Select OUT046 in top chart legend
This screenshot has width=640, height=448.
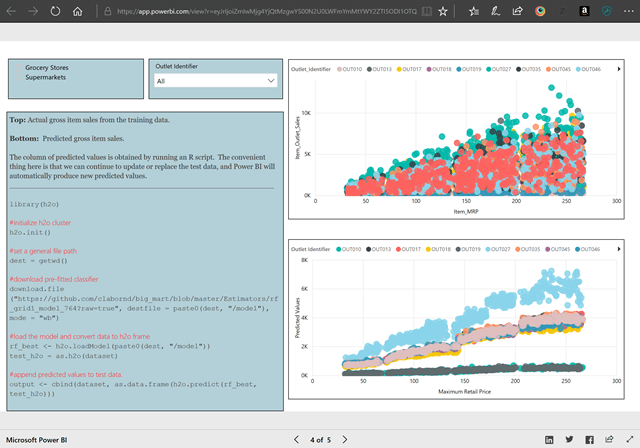pos(589,69)
